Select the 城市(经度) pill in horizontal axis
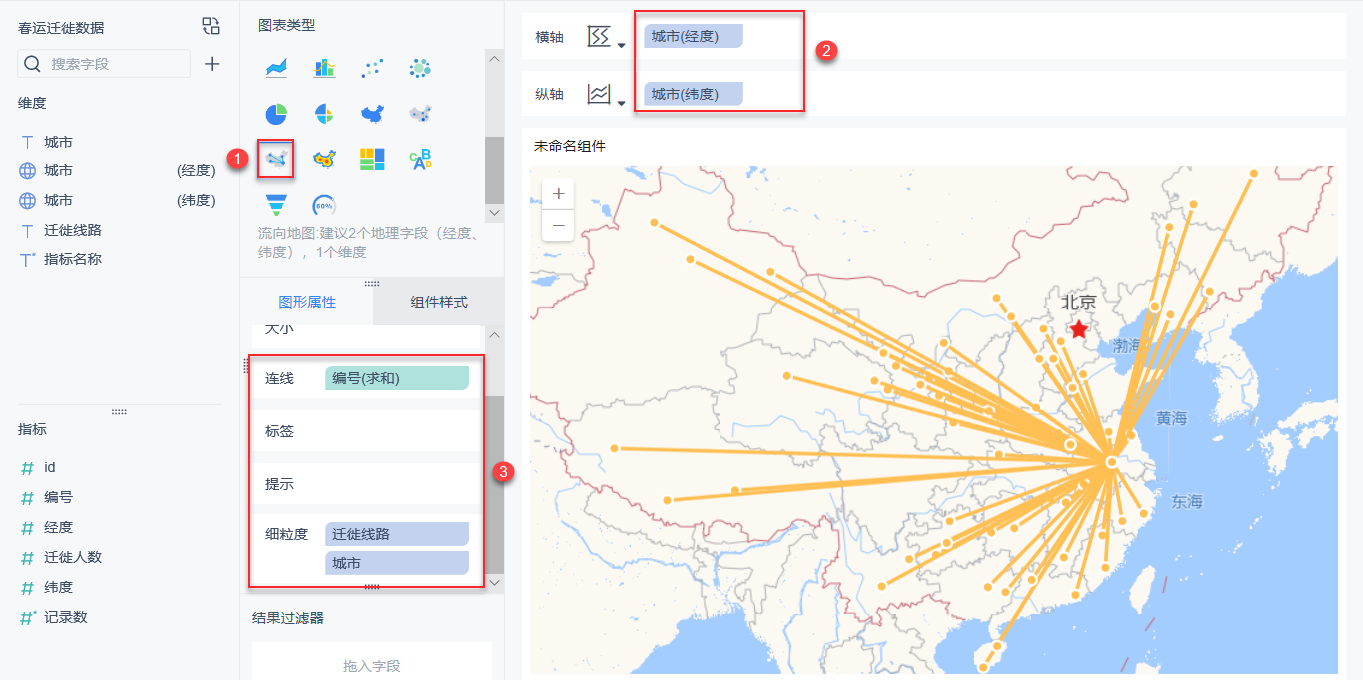 [x=694, y=37]
